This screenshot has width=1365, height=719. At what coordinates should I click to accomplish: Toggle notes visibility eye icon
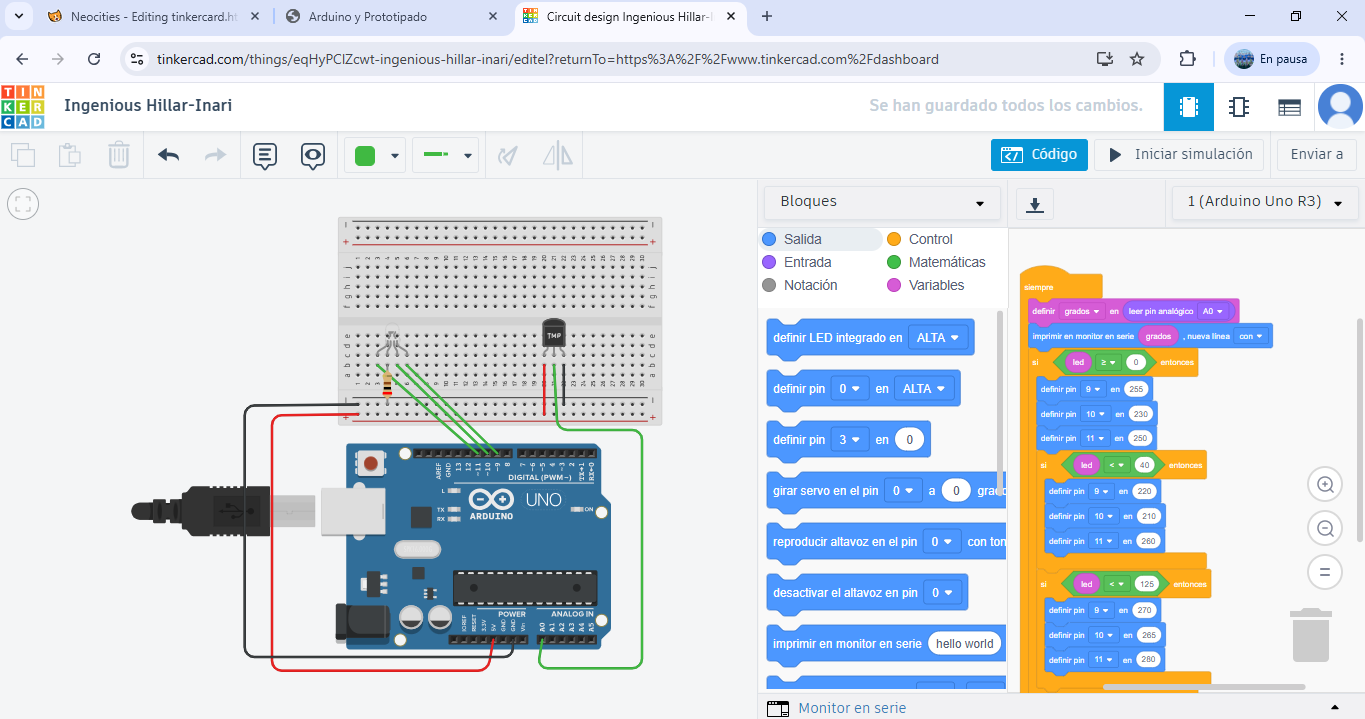[313, 155]
